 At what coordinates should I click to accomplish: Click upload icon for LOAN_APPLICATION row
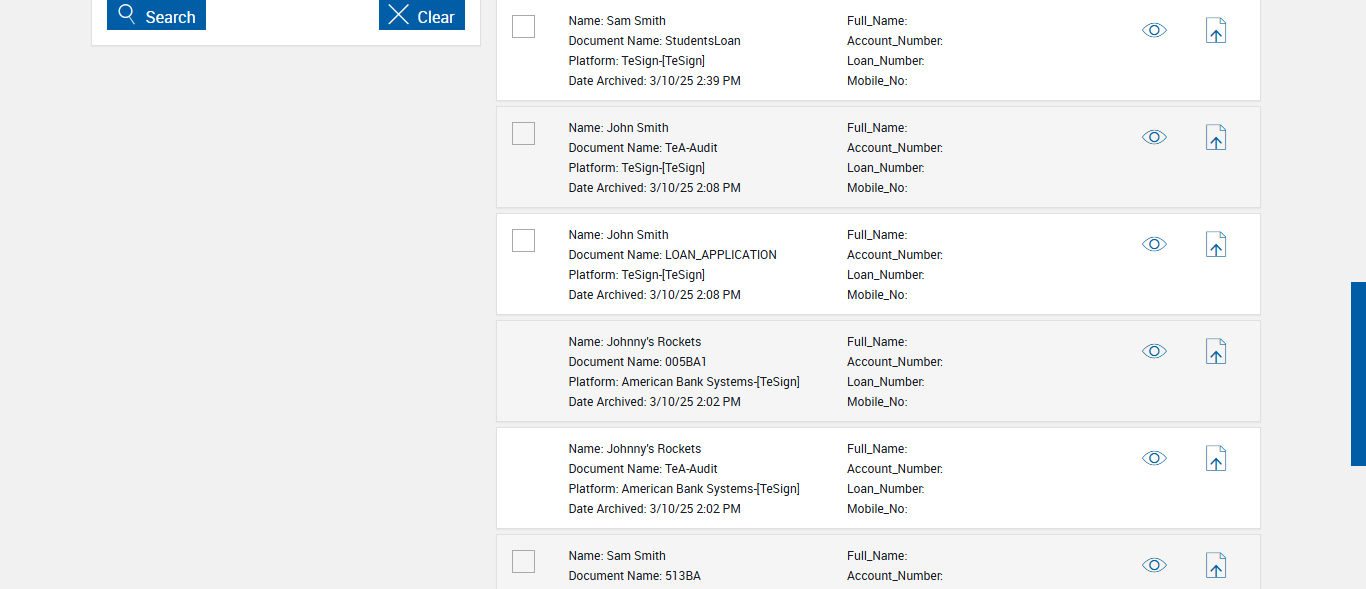click(1215, 245)
